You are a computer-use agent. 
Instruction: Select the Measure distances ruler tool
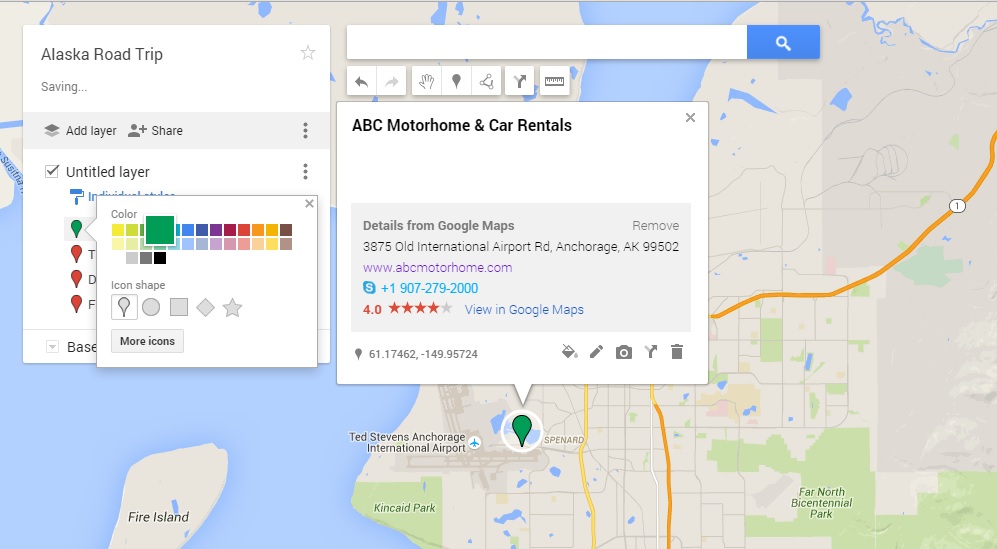pos(554,81)
